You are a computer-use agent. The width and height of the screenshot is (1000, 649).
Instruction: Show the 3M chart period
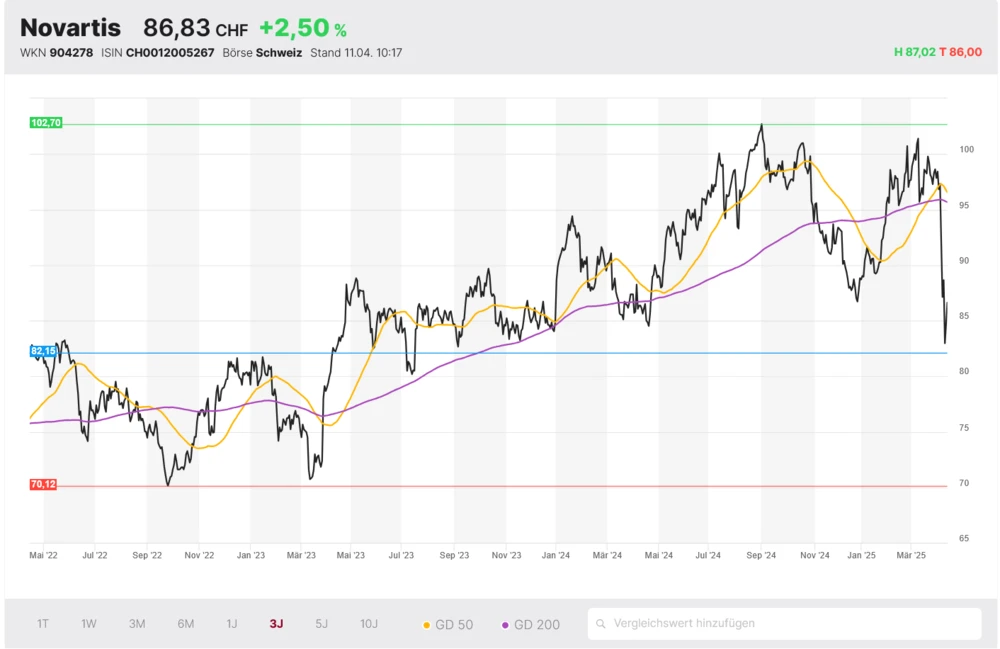pyautogui.click(x=137, y=624)
